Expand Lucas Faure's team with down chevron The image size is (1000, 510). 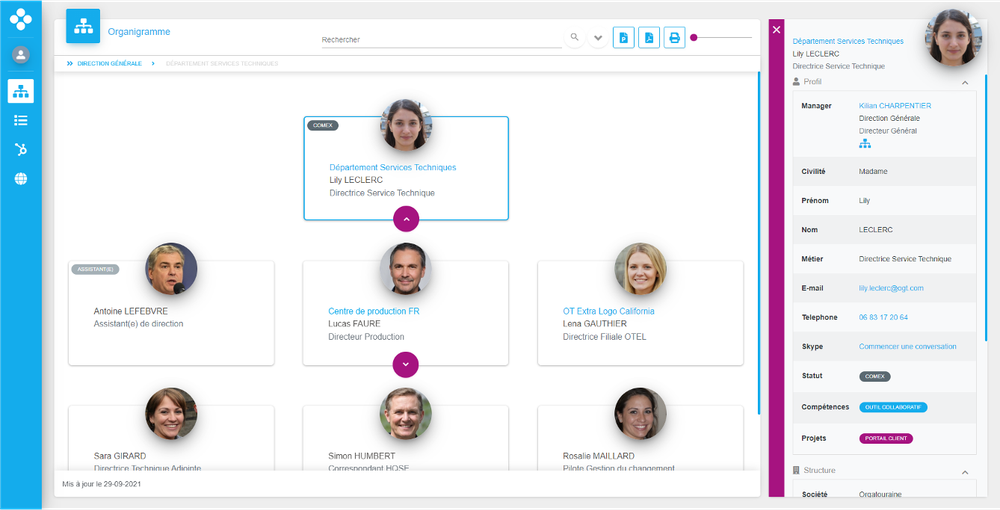[x=406, y=365]
